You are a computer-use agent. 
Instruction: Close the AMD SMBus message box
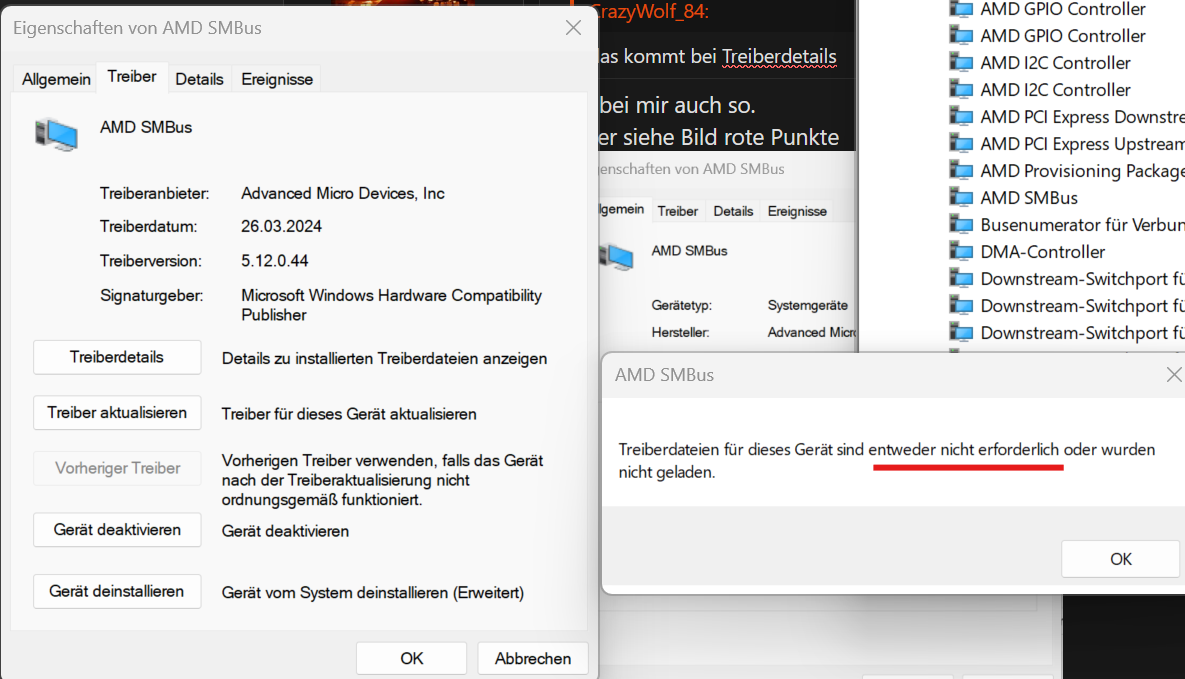pyautogui.click(x=1173, y=374)
